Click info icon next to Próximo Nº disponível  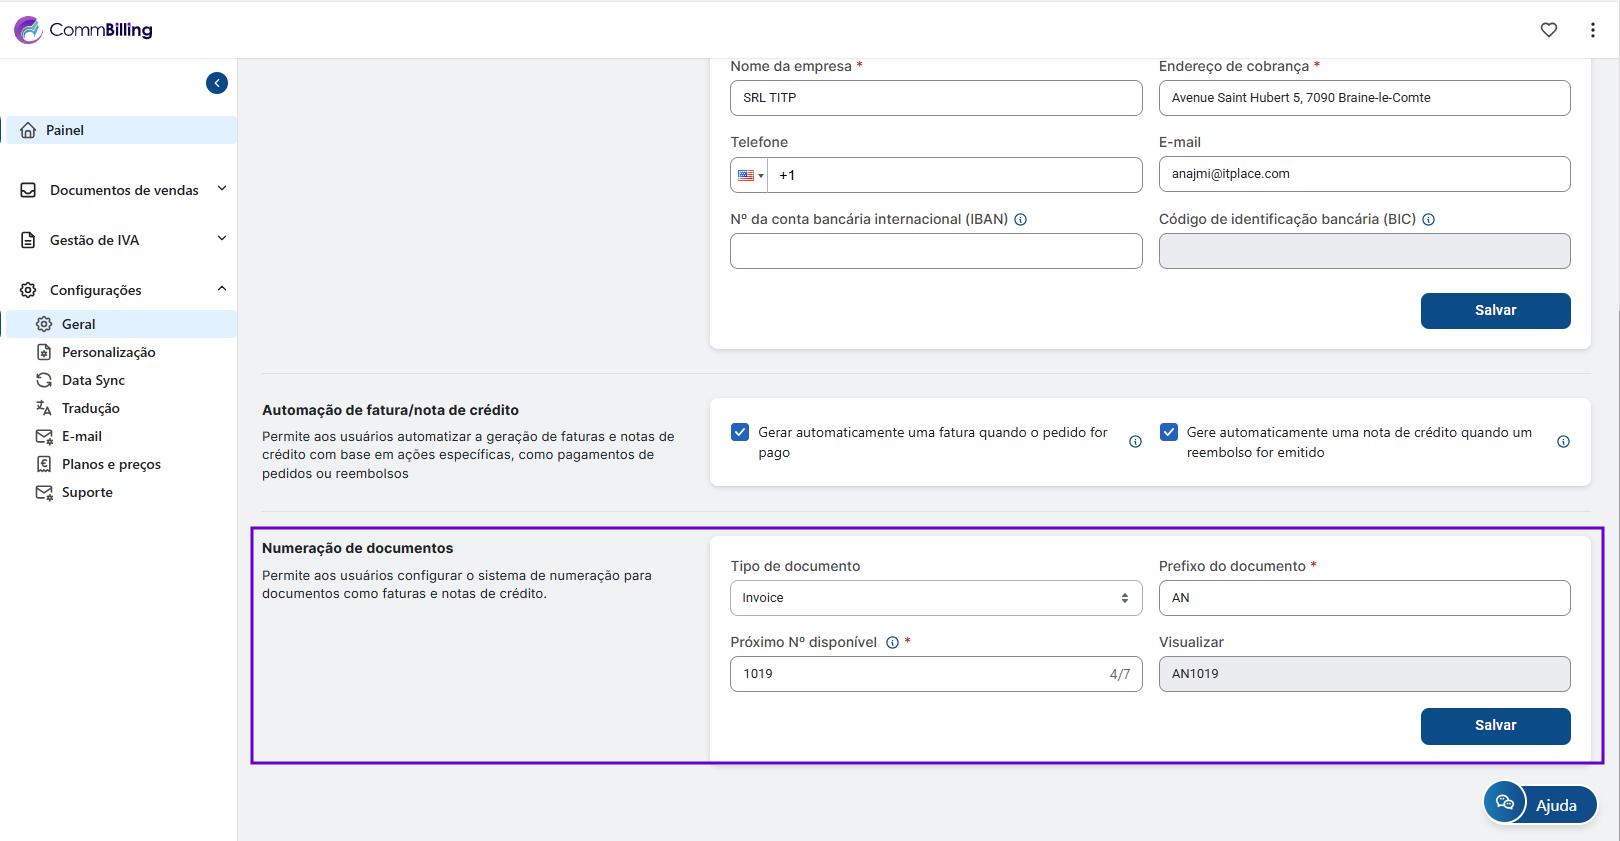tap(892, 643)
